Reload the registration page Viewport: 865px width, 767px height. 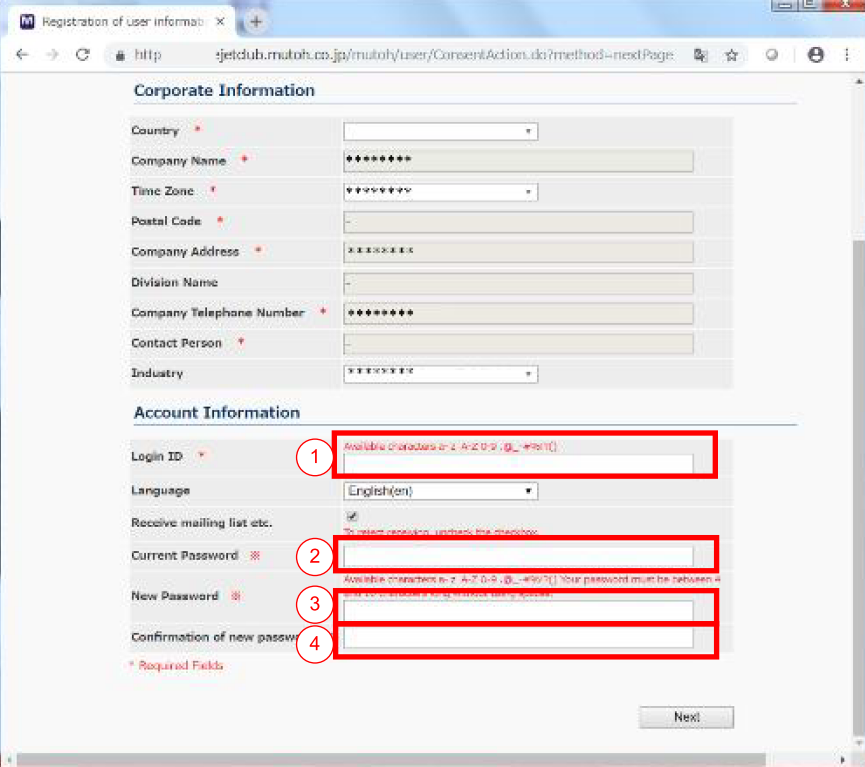point(83,56)
